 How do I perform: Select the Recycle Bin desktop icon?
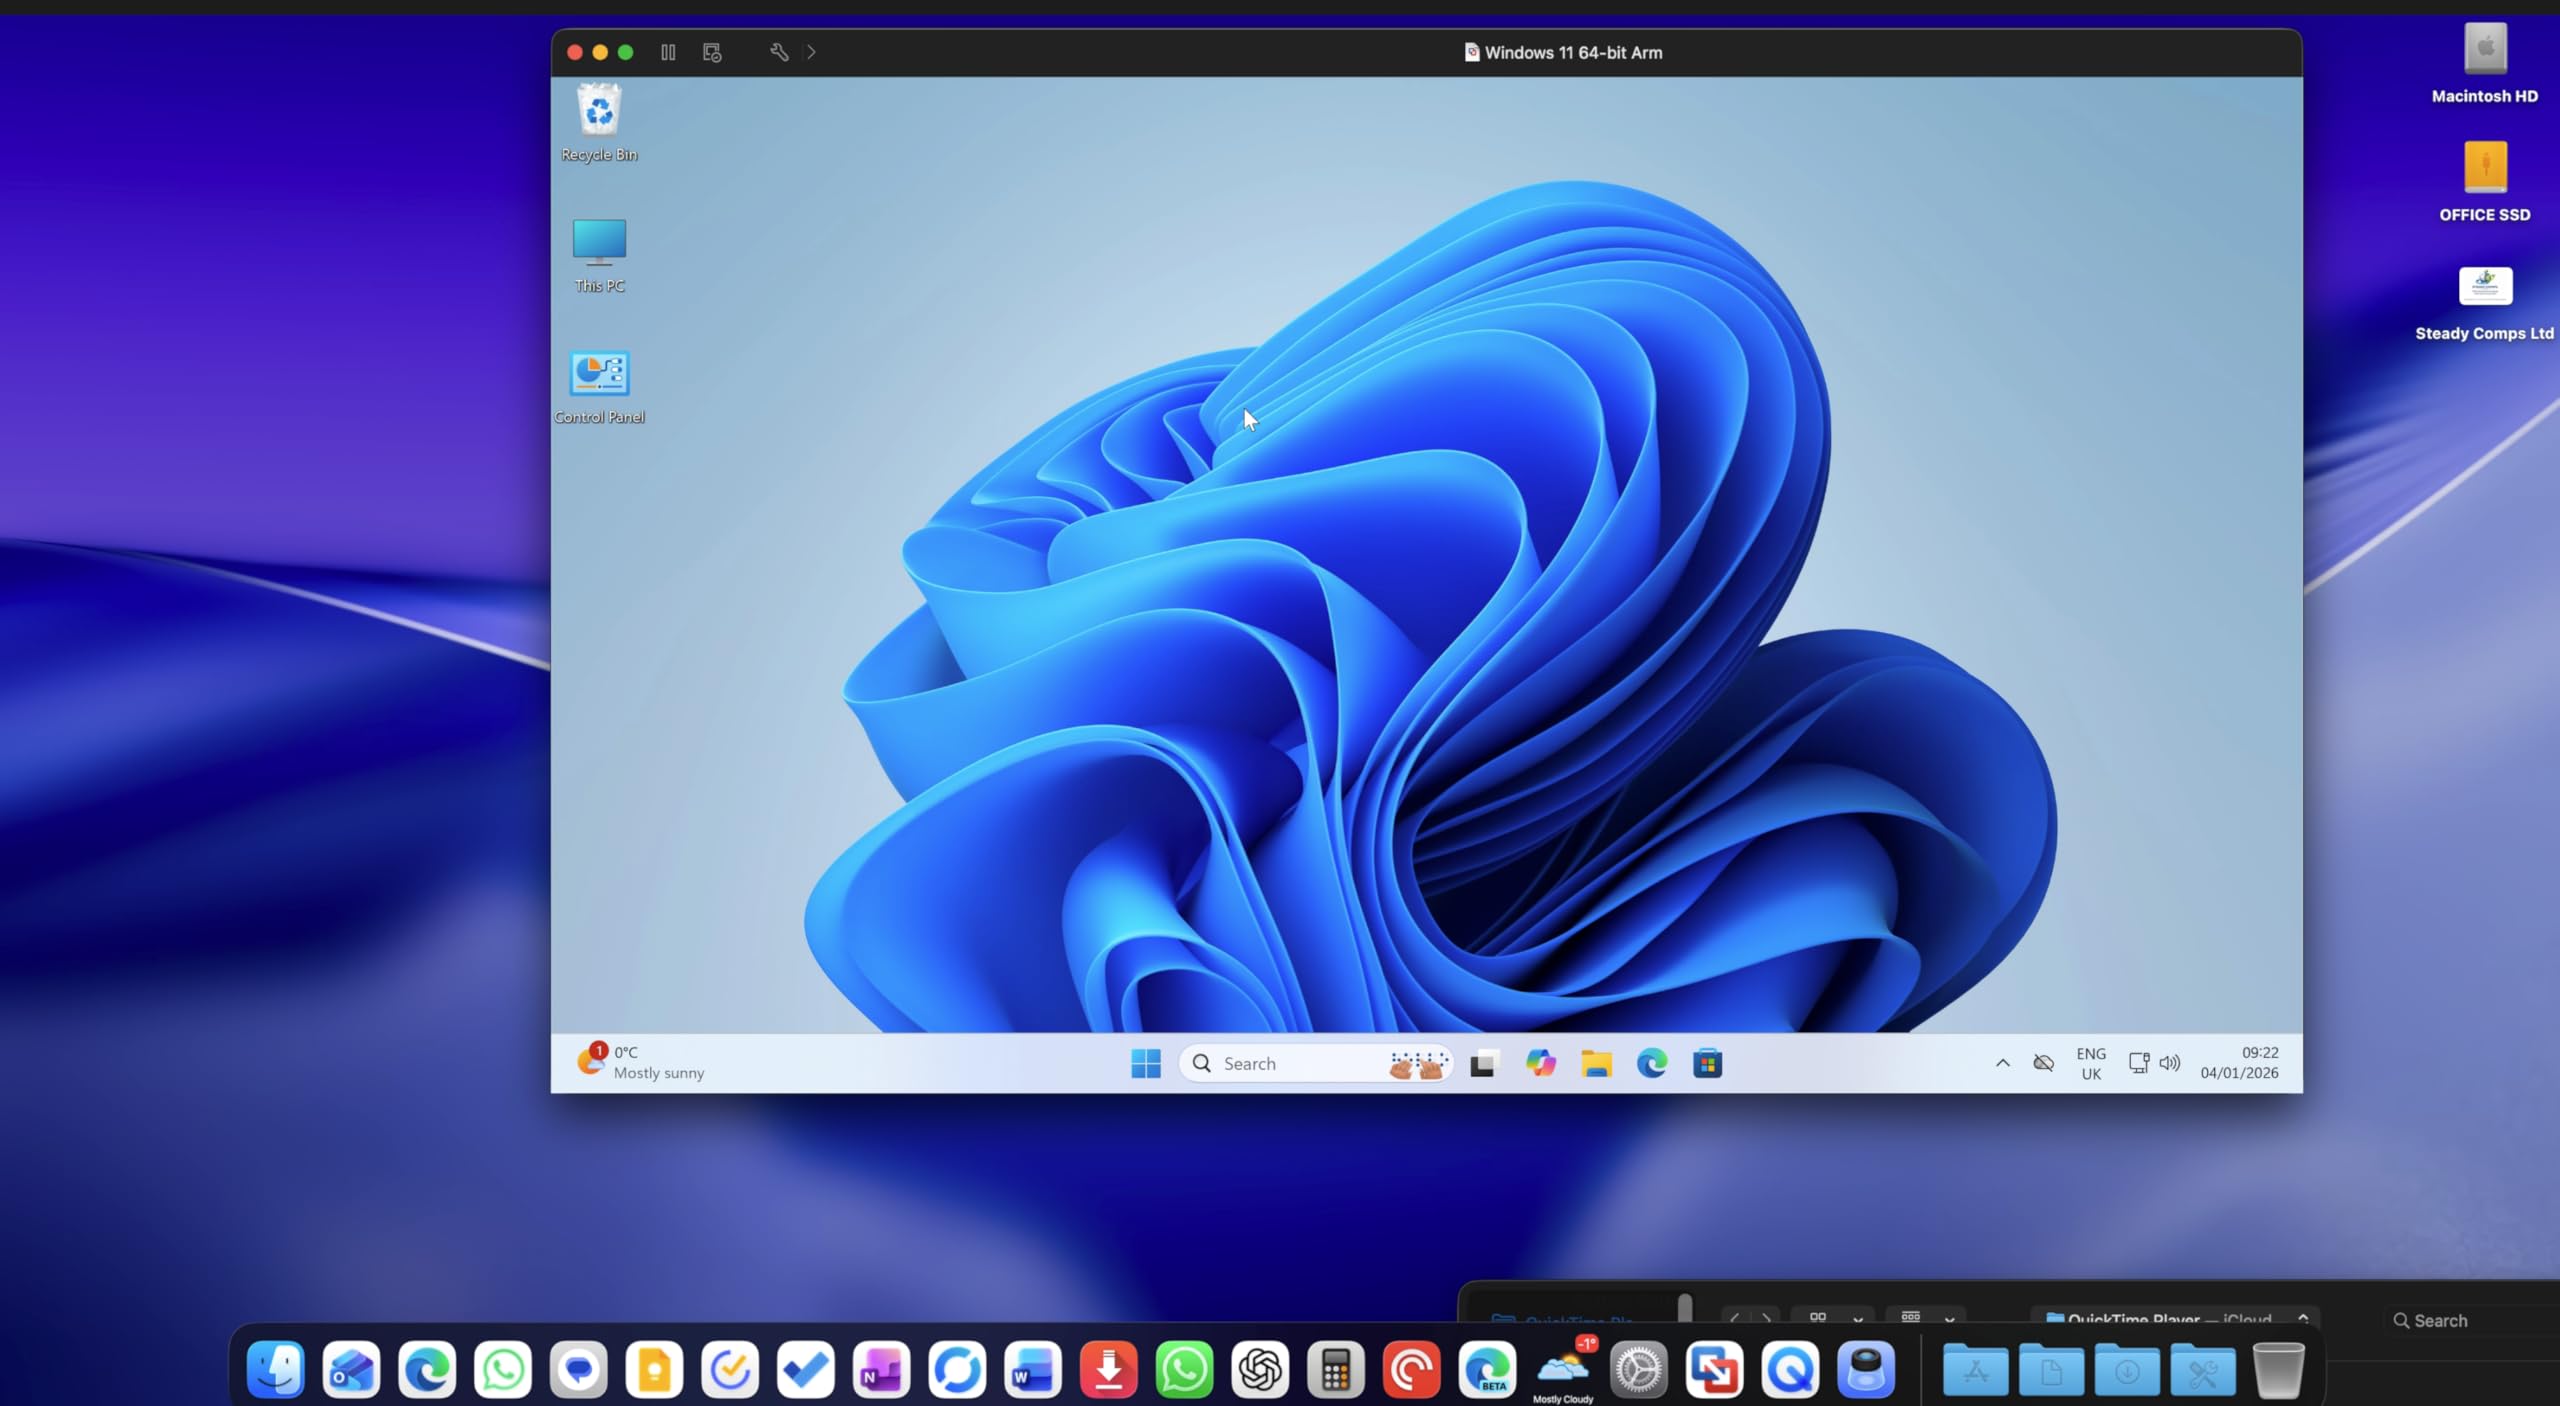pyautogui.click(x=599, y=123)
